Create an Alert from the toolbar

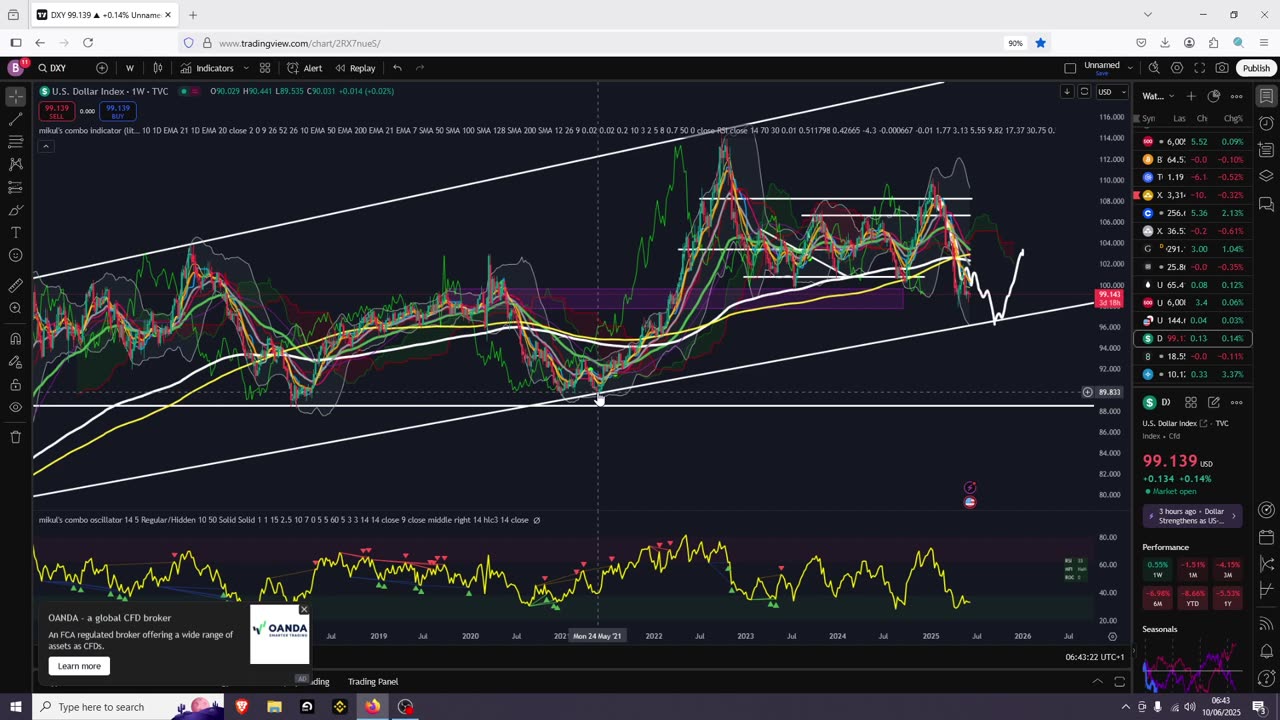point(305,68)
